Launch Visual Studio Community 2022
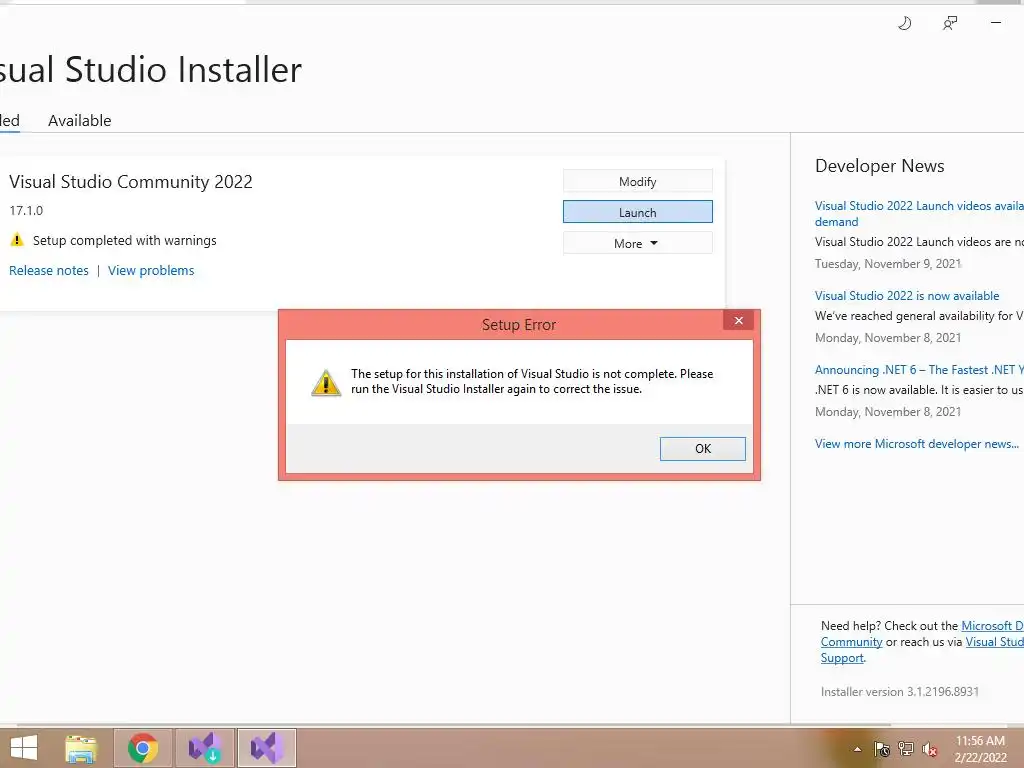 (637, 212)
